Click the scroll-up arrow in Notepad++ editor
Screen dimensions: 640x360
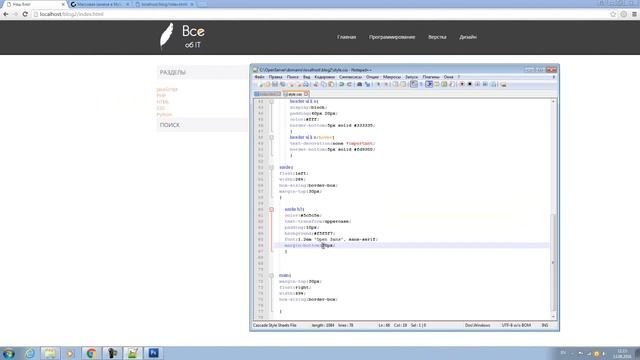[x=553, y=101]
